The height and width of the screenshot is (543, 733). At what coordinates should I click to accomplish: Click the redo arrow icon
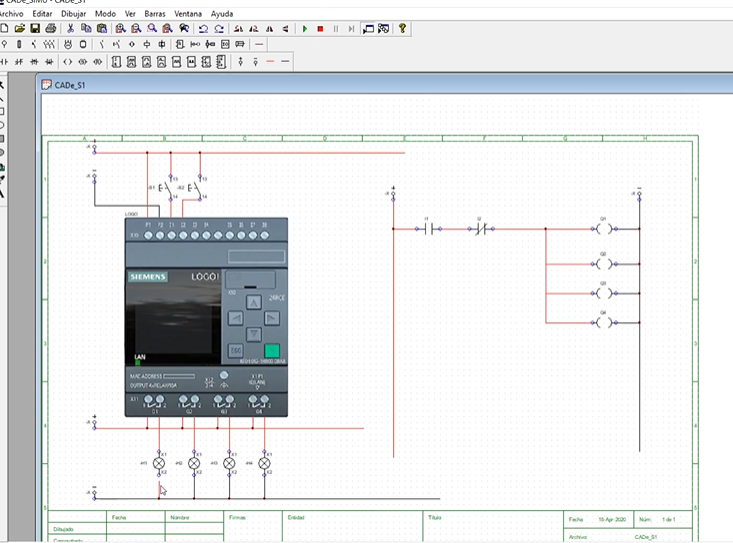tap(219, 29)
